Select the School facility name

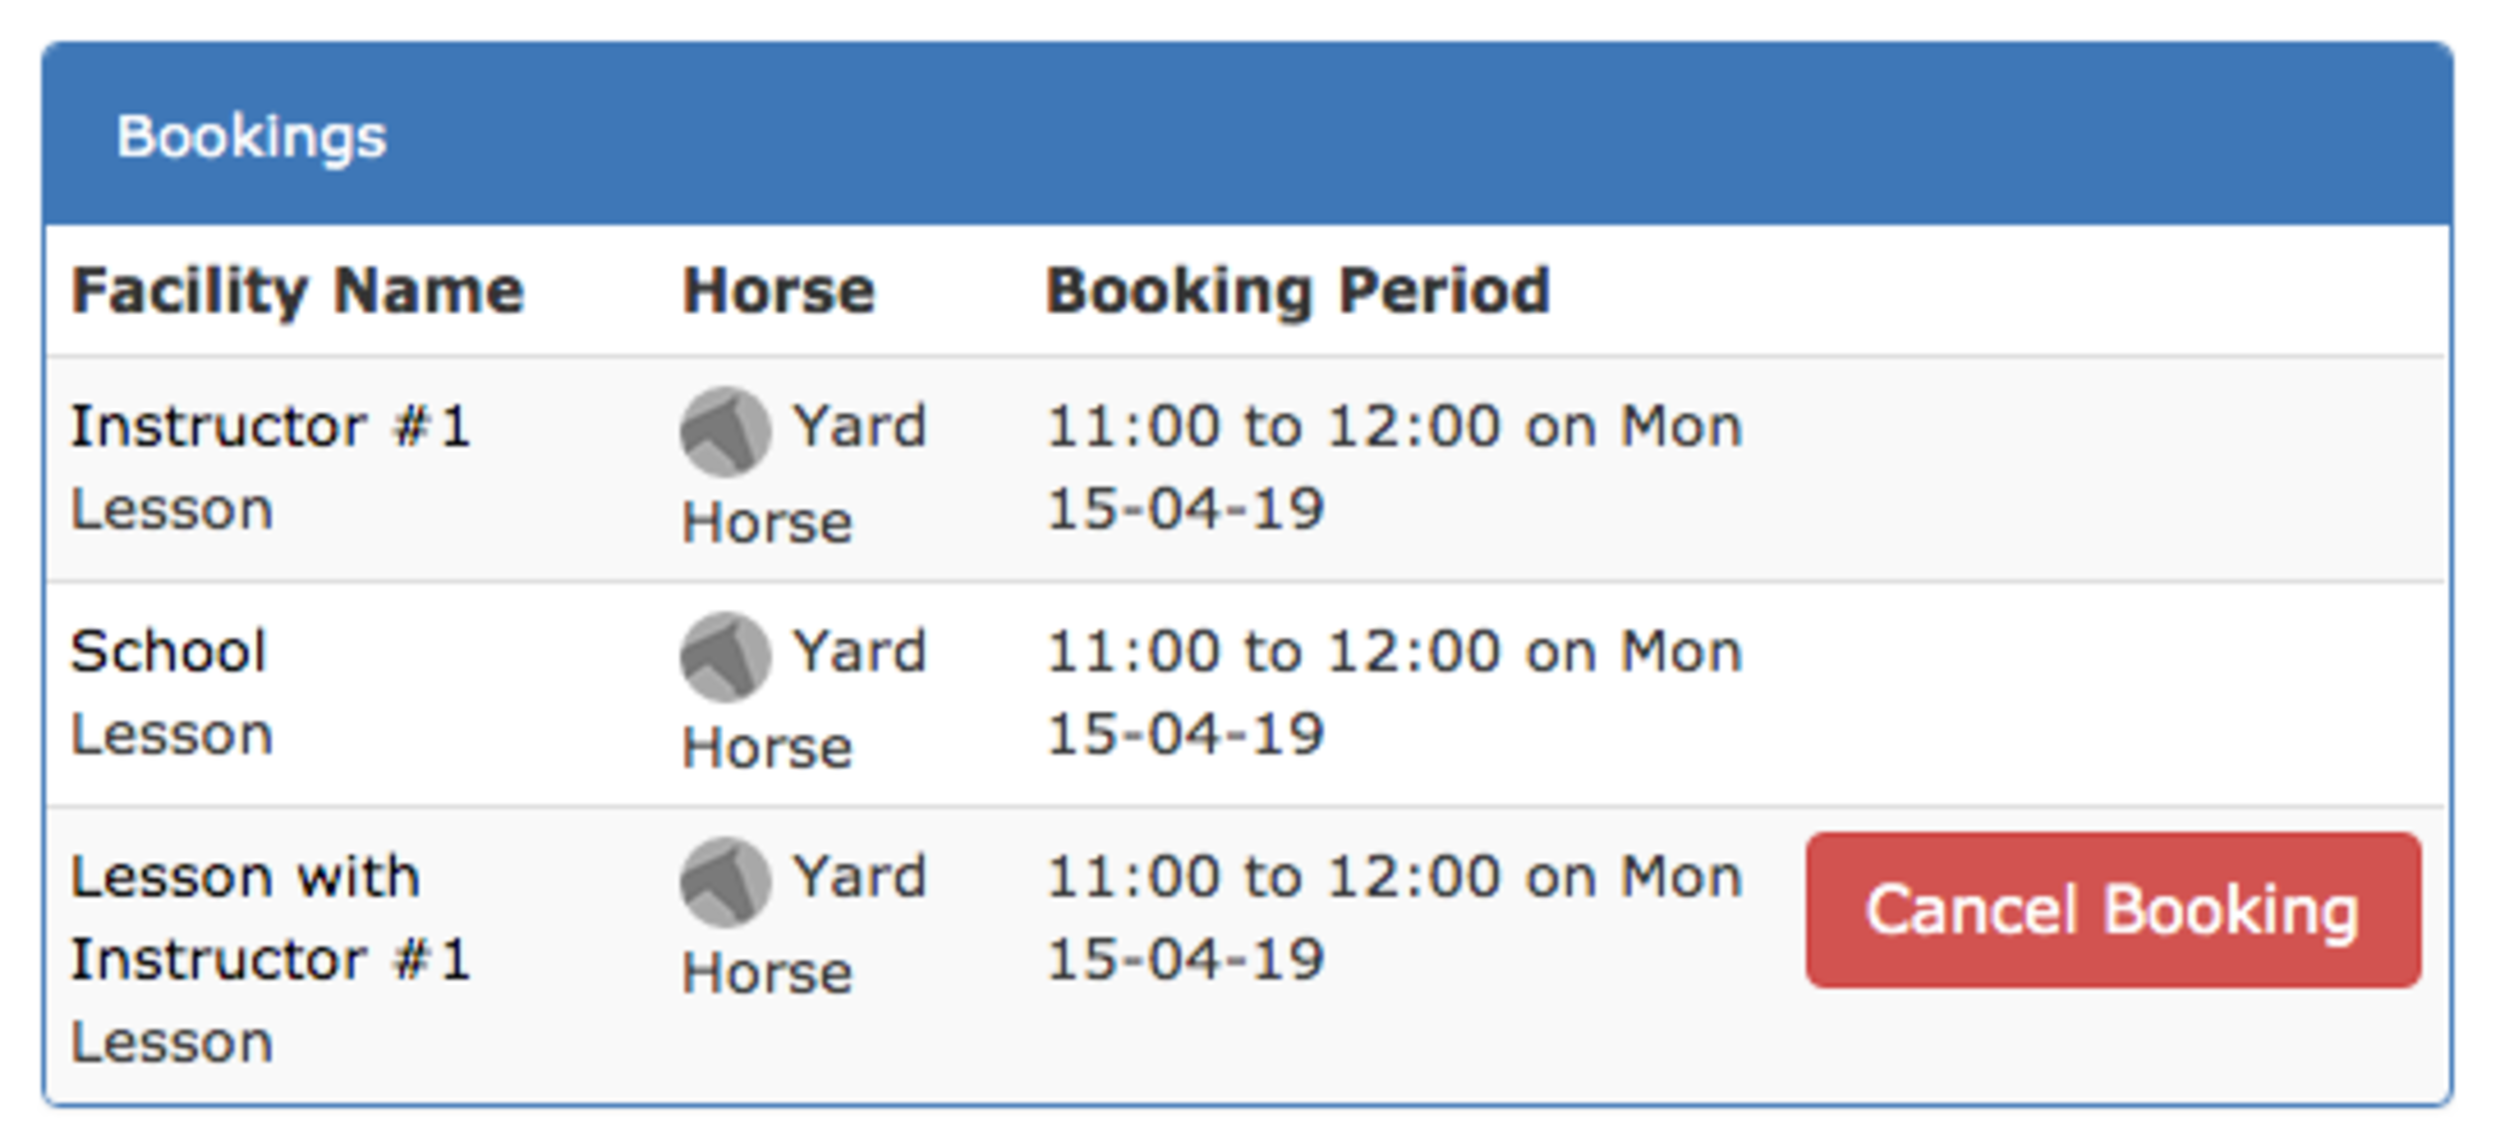pyautogui.click(x=168, y=651)
